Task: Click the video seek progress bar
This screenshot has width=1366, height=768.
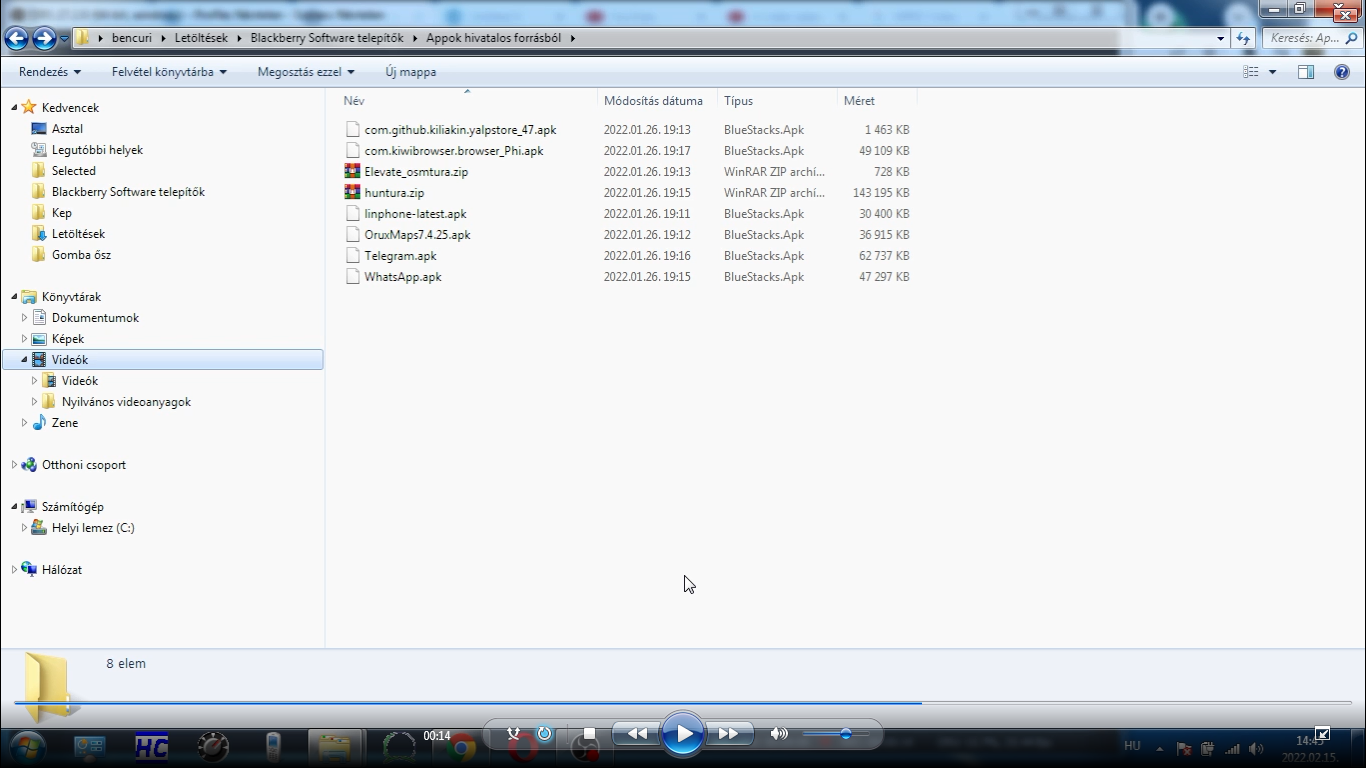Action: point(683,702)
